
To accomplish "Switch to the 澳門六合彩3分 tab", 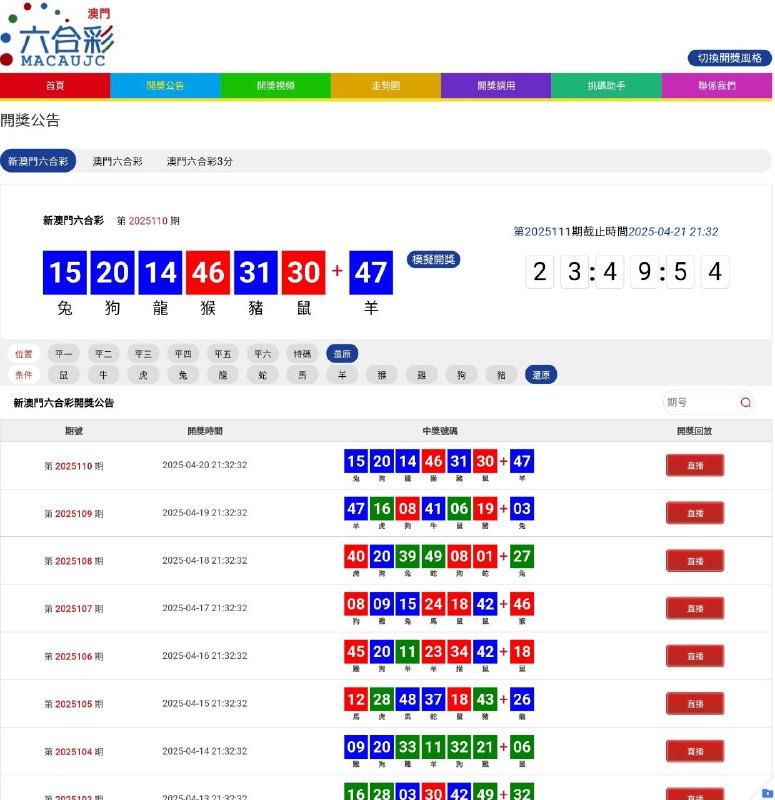I will [199, 161].
